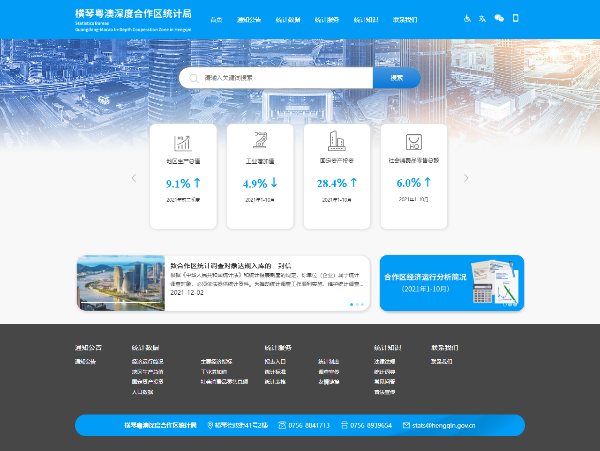This screenshot has width=600, height=451.
Task: Open the 联系我们 navigation menu
Action: pos(406,19)
